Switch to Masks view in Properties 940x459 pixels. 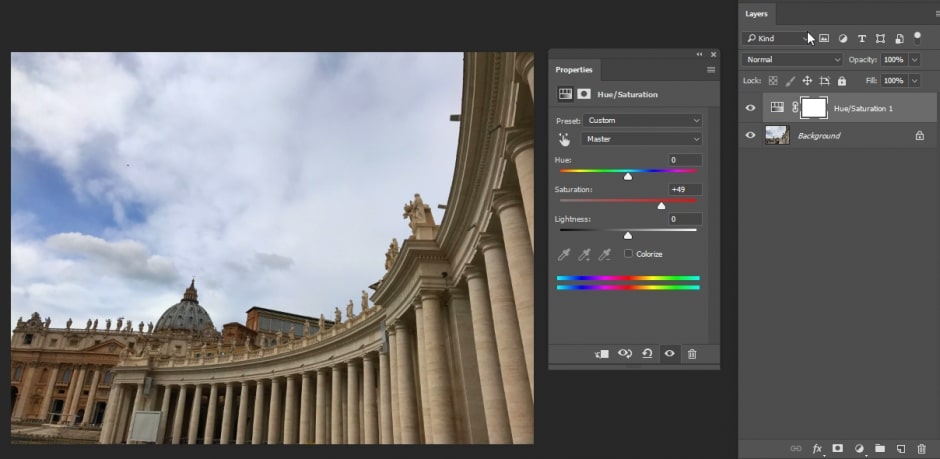click(x=582, y=94)
